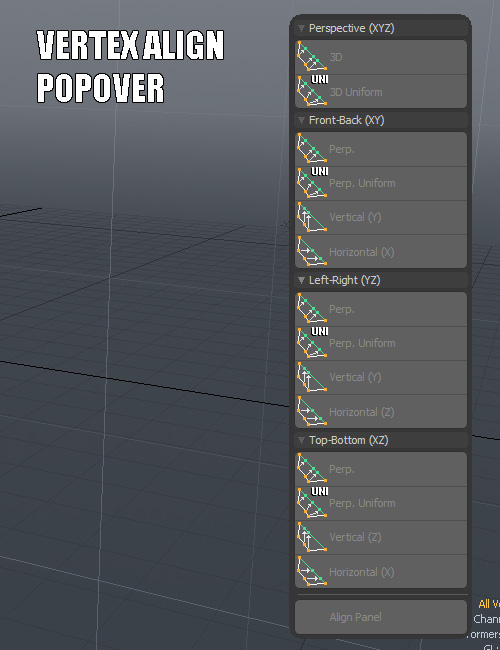Select Vertical (Y) under Left-Right

(x=381, y=377)
